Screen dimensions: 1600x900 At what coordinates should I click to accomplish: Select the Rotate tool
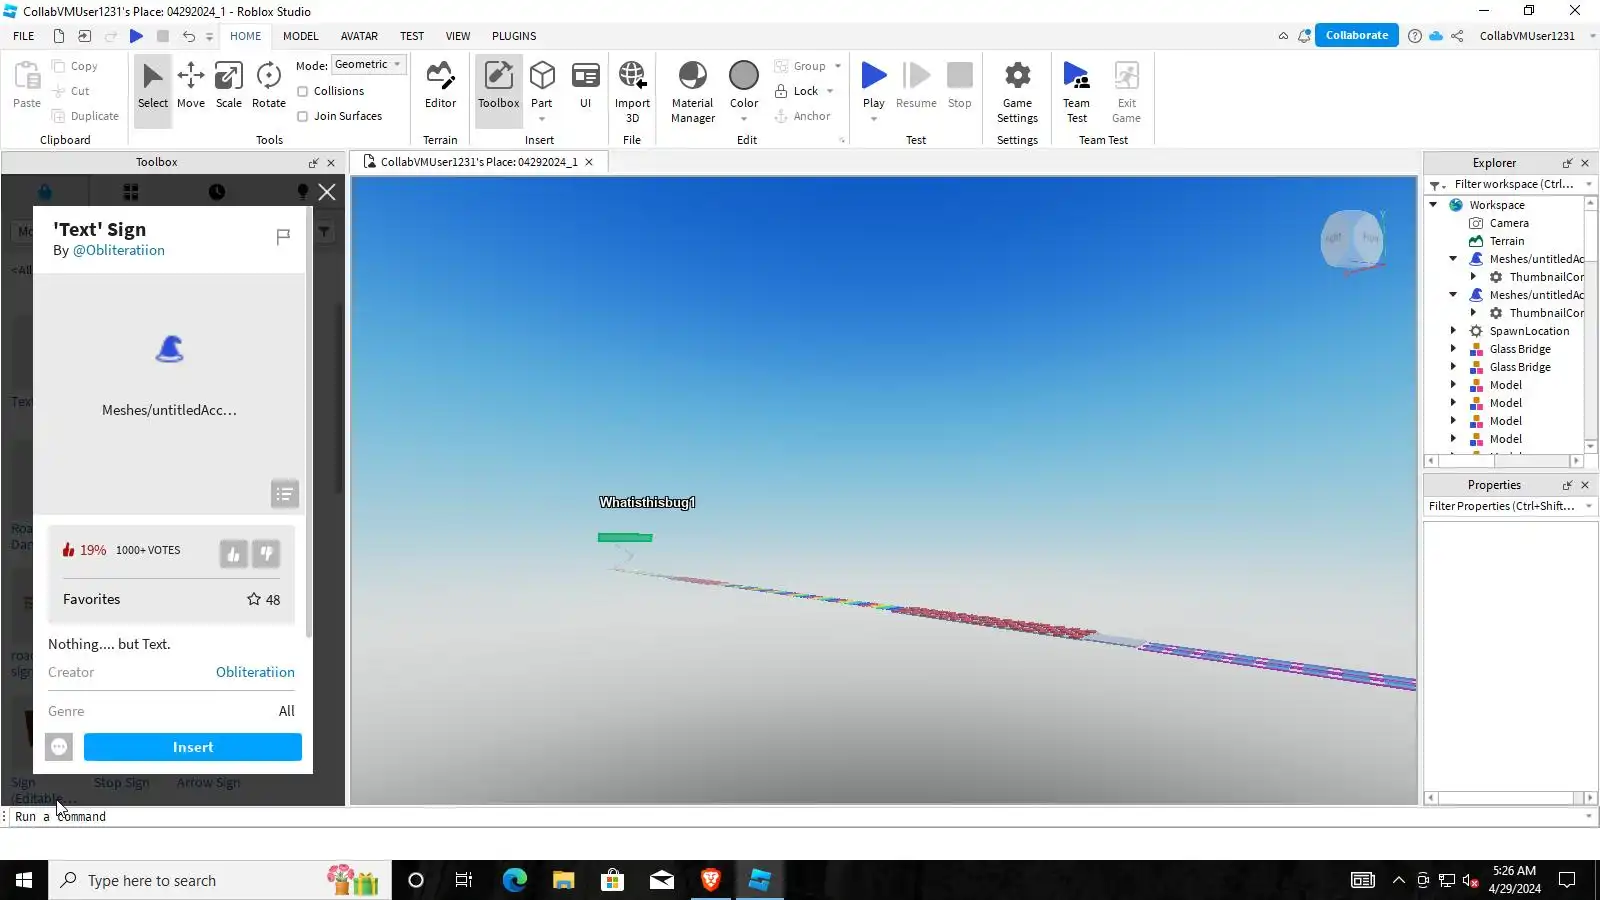coord(268,86)
